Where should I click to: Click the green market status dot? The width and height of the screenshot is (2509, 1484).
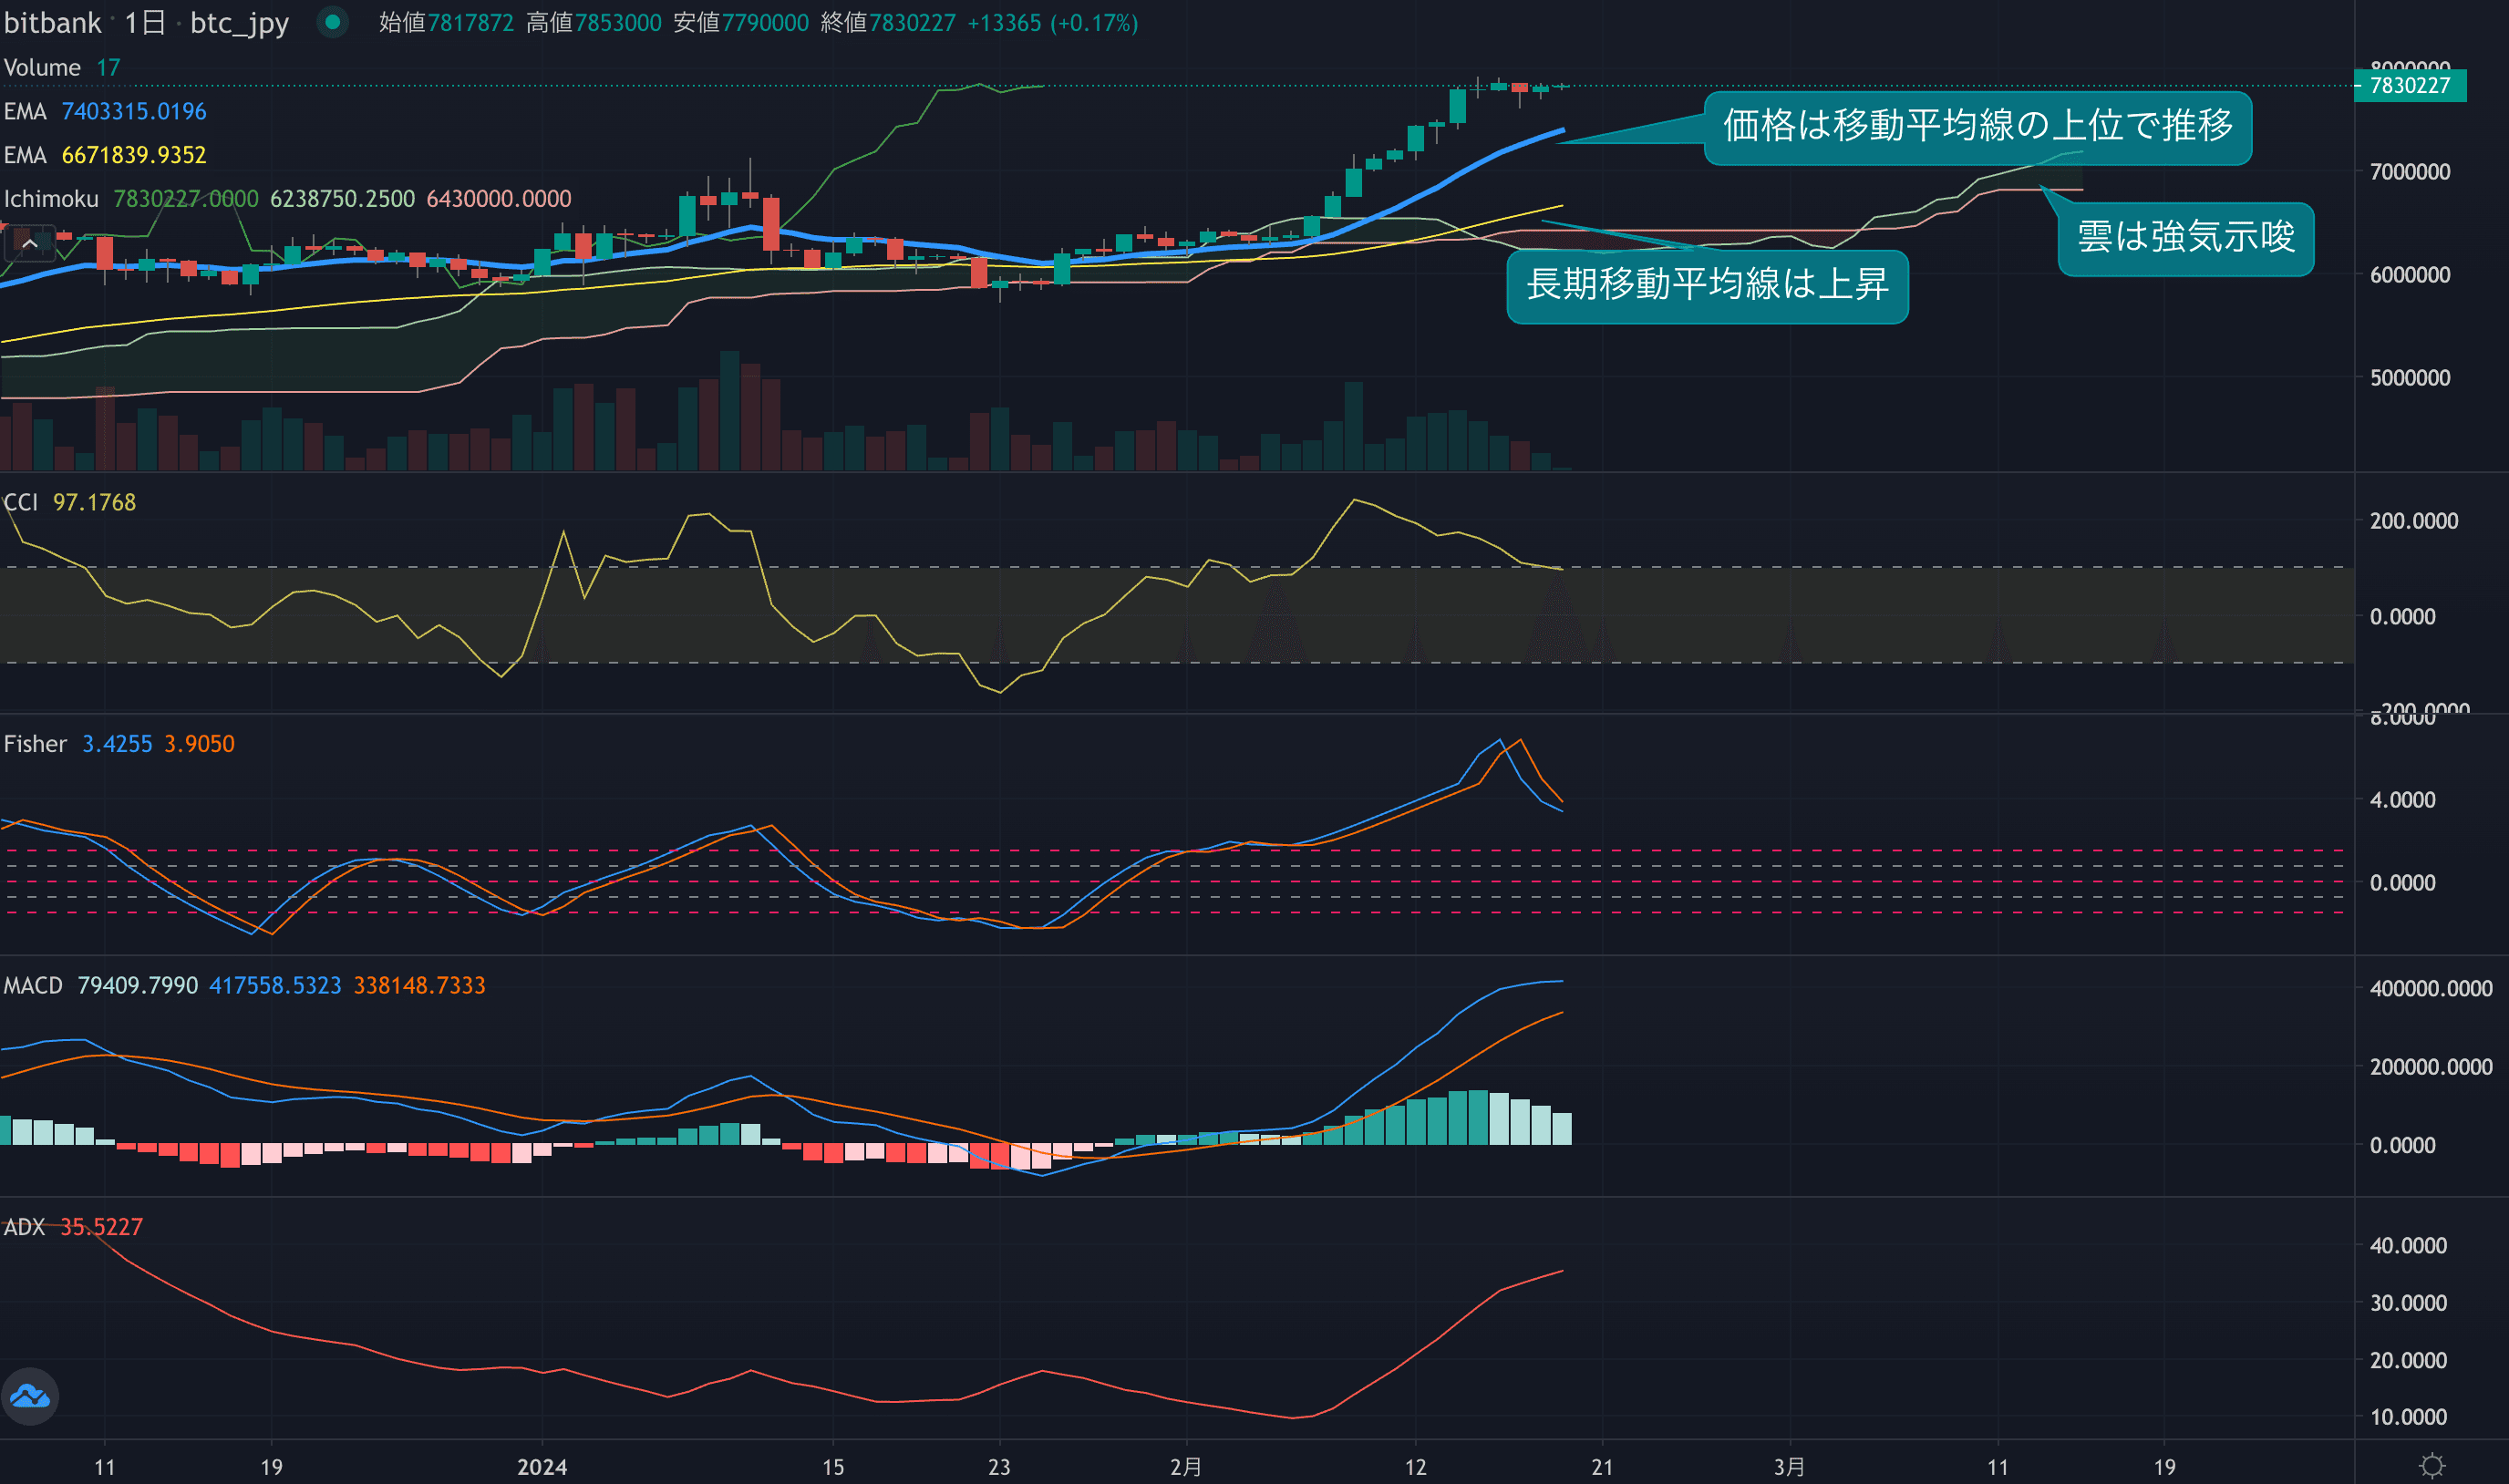[332, 22]
